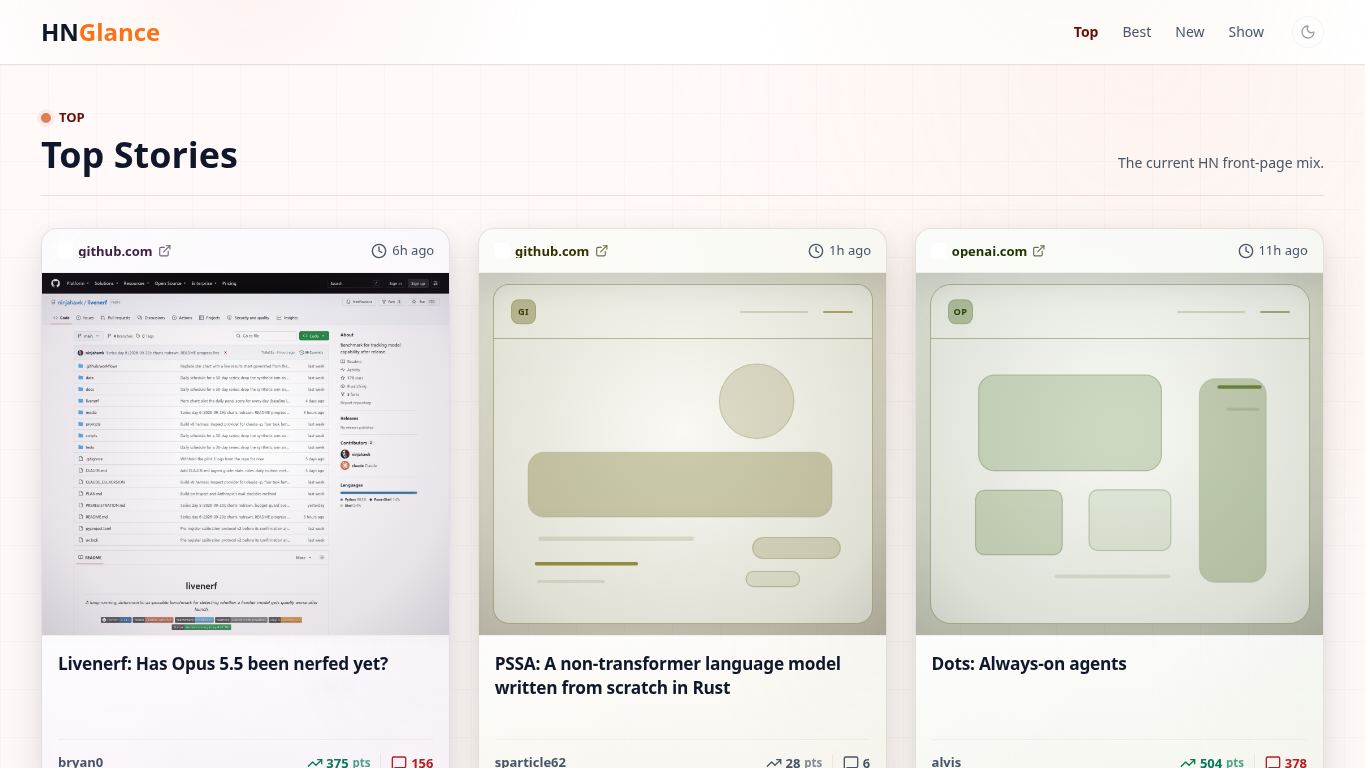Screen dimensions: 1365x768
Task: Click the 1h ago timestamp
Action: (x=850, y=251)
